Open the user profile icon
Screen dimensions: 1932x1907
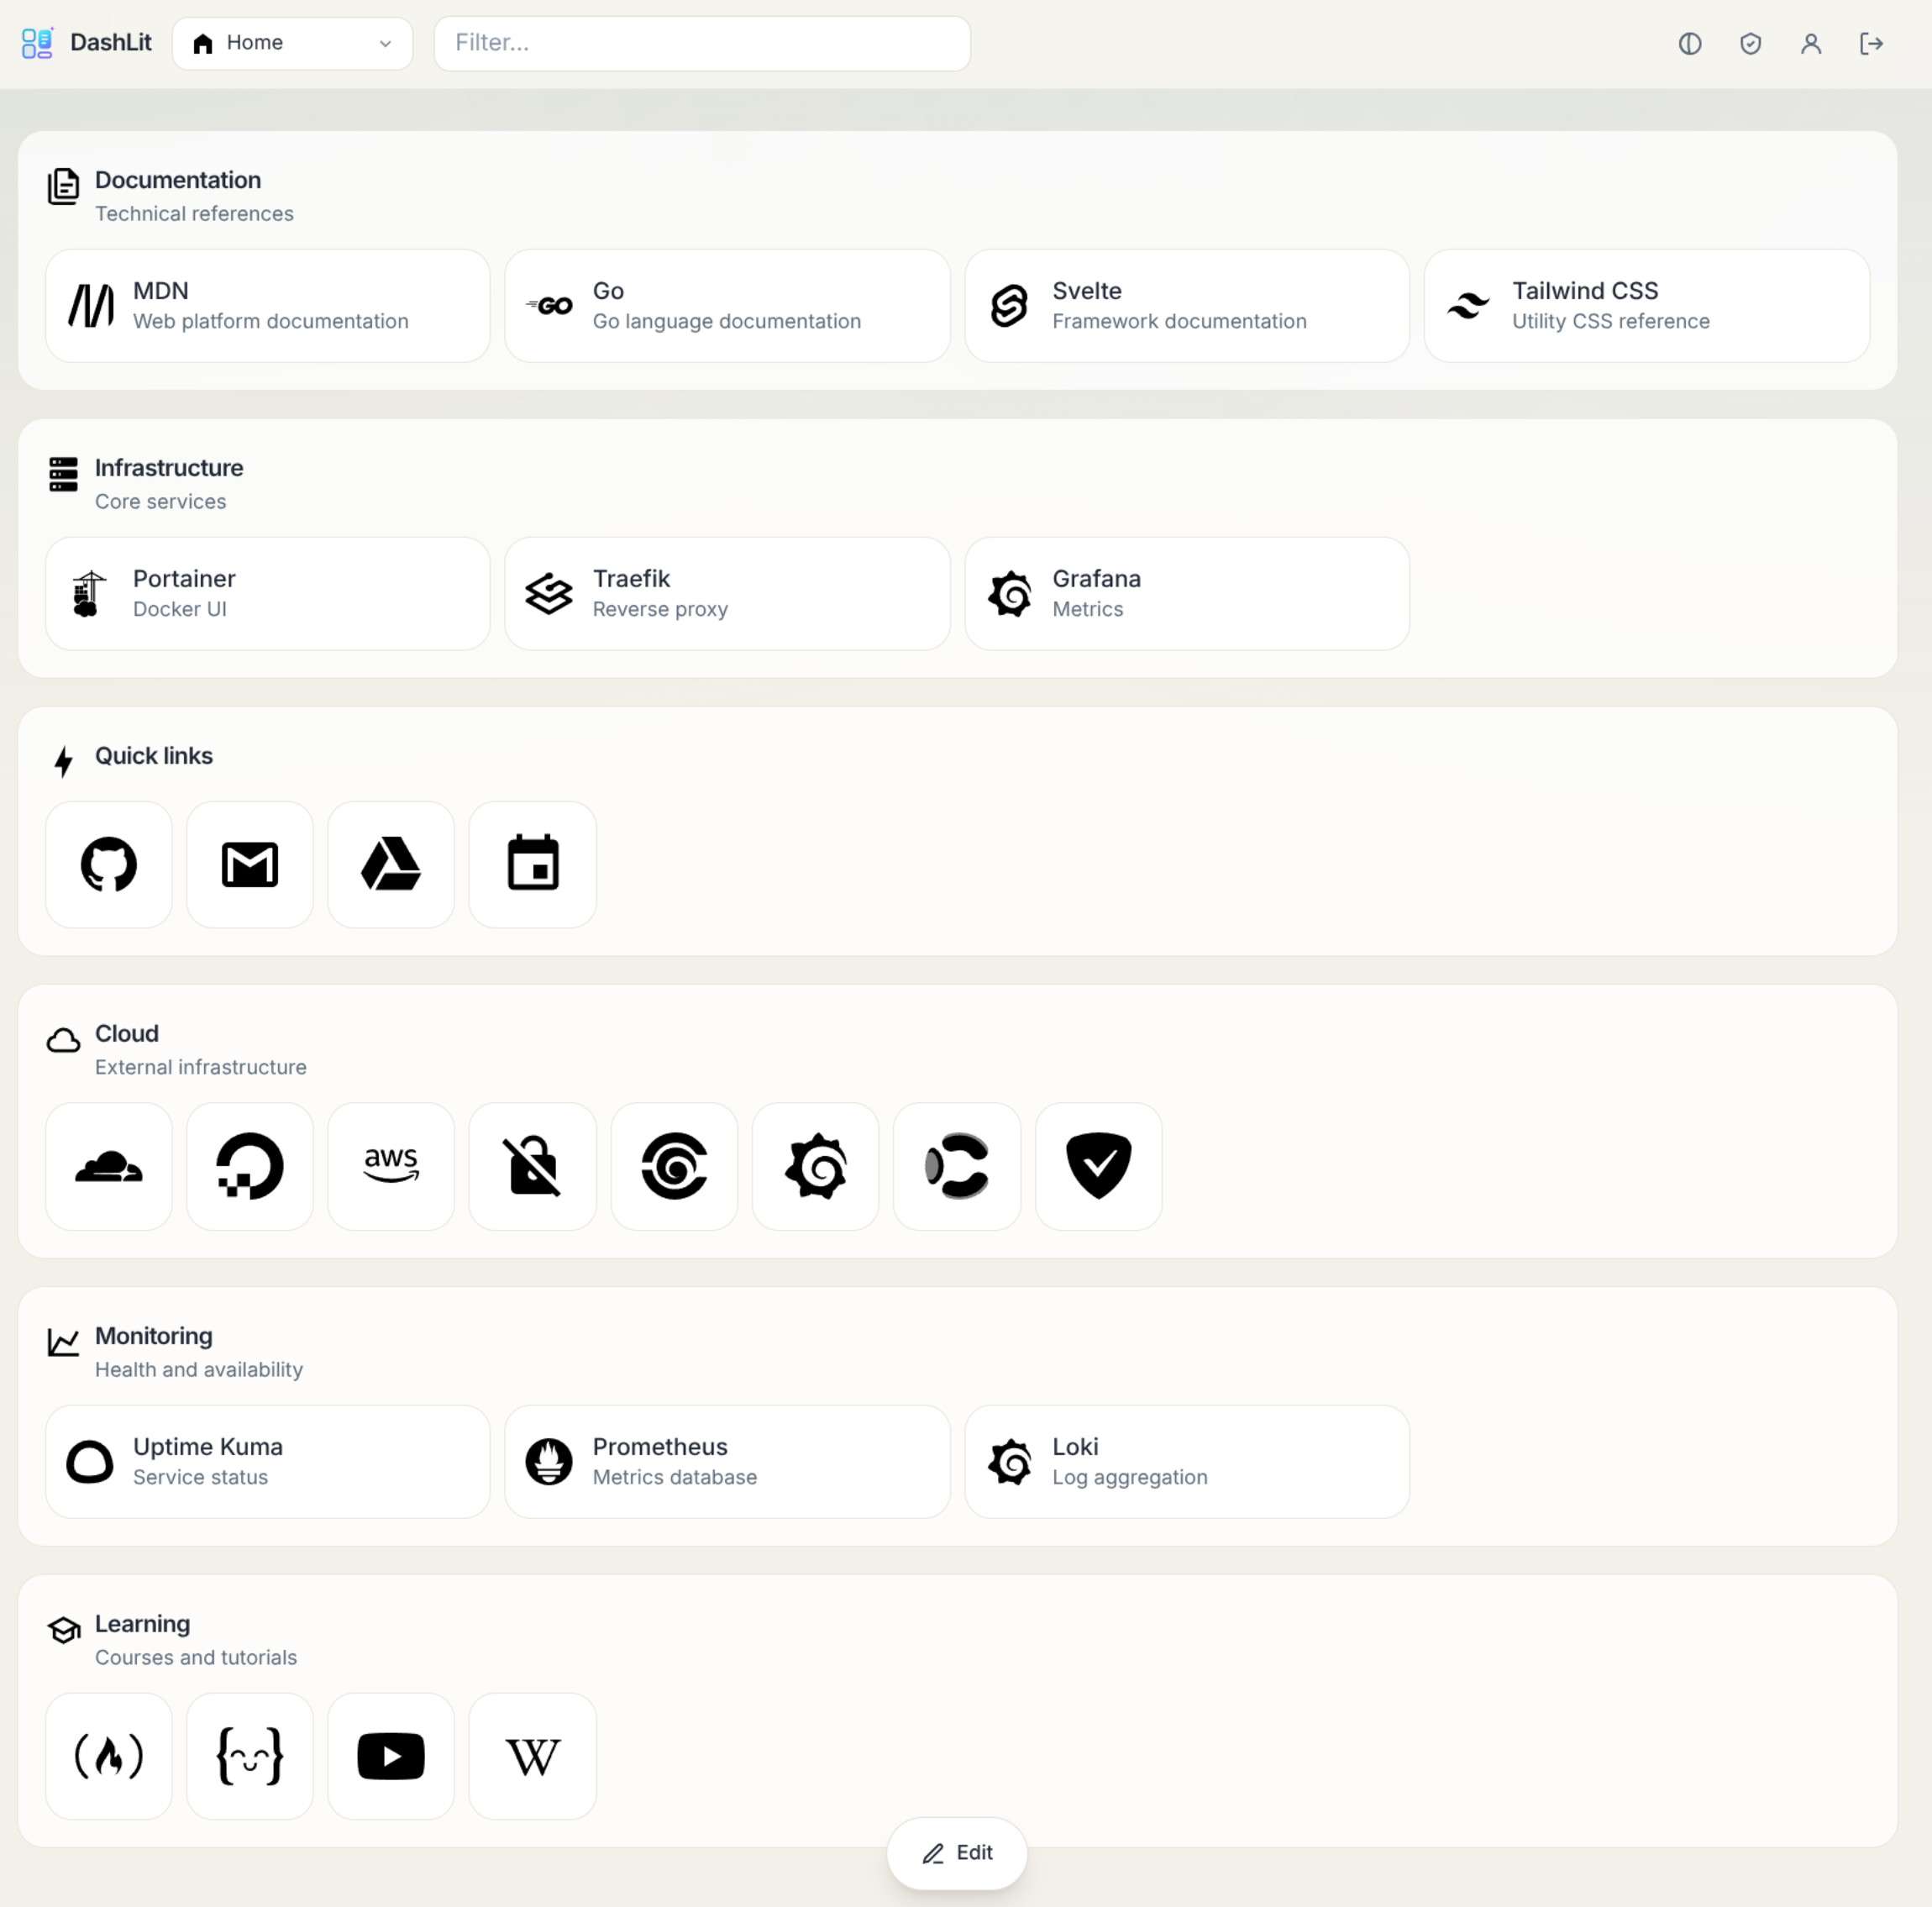[1811, 43]
